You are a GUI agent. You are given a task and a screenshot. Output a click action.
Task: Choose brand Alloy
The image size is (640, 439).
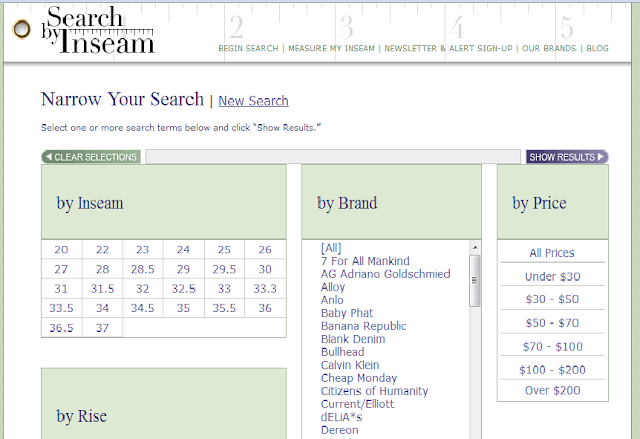tap(333, 287)
